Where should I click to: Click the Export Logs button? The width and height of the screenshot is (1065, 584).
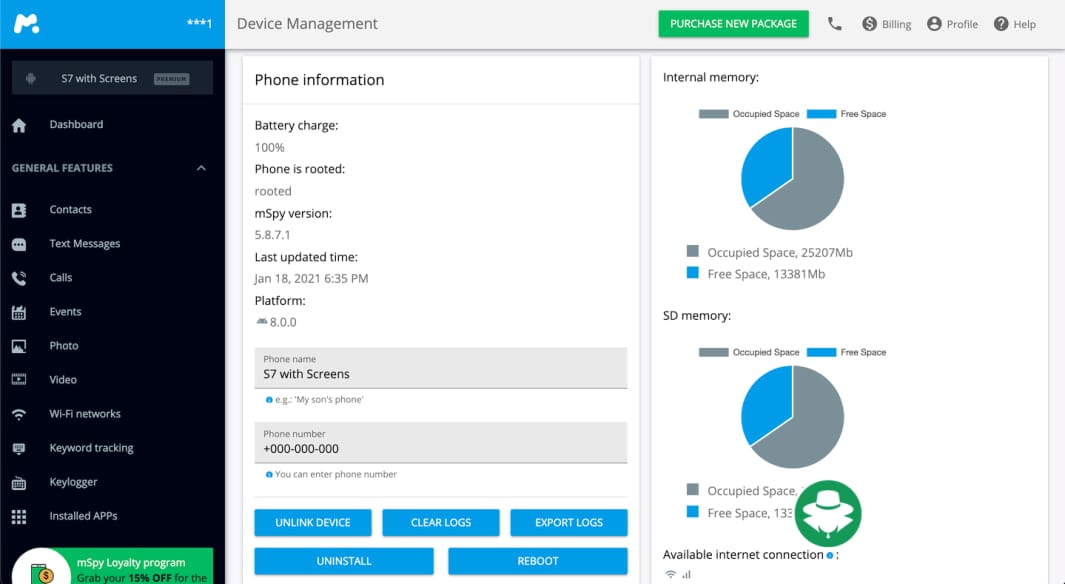pyautogui.click(x=568, y=522)
